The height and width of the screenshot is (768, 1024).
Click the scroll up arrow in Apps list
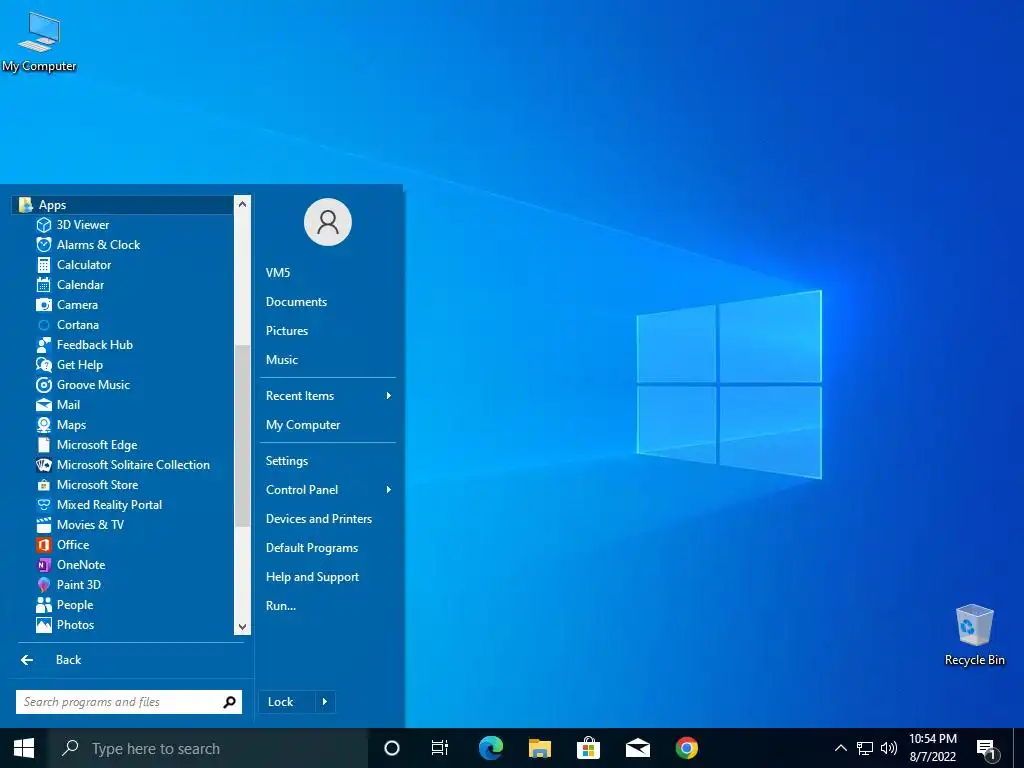click(242, 204)
